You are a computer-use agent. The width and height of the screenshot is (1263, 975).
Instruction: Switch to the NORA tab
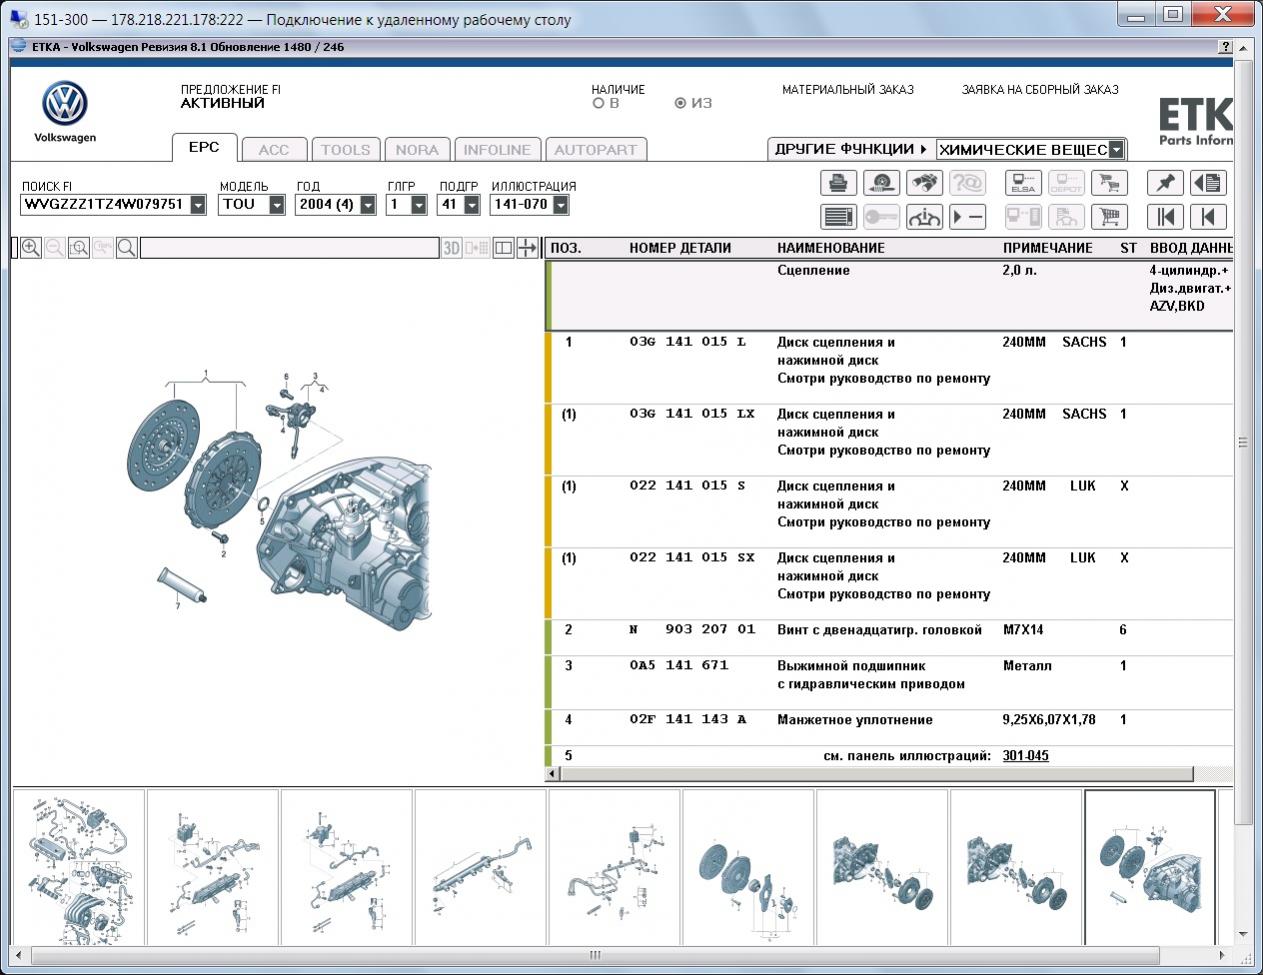[x=417, y=149]
